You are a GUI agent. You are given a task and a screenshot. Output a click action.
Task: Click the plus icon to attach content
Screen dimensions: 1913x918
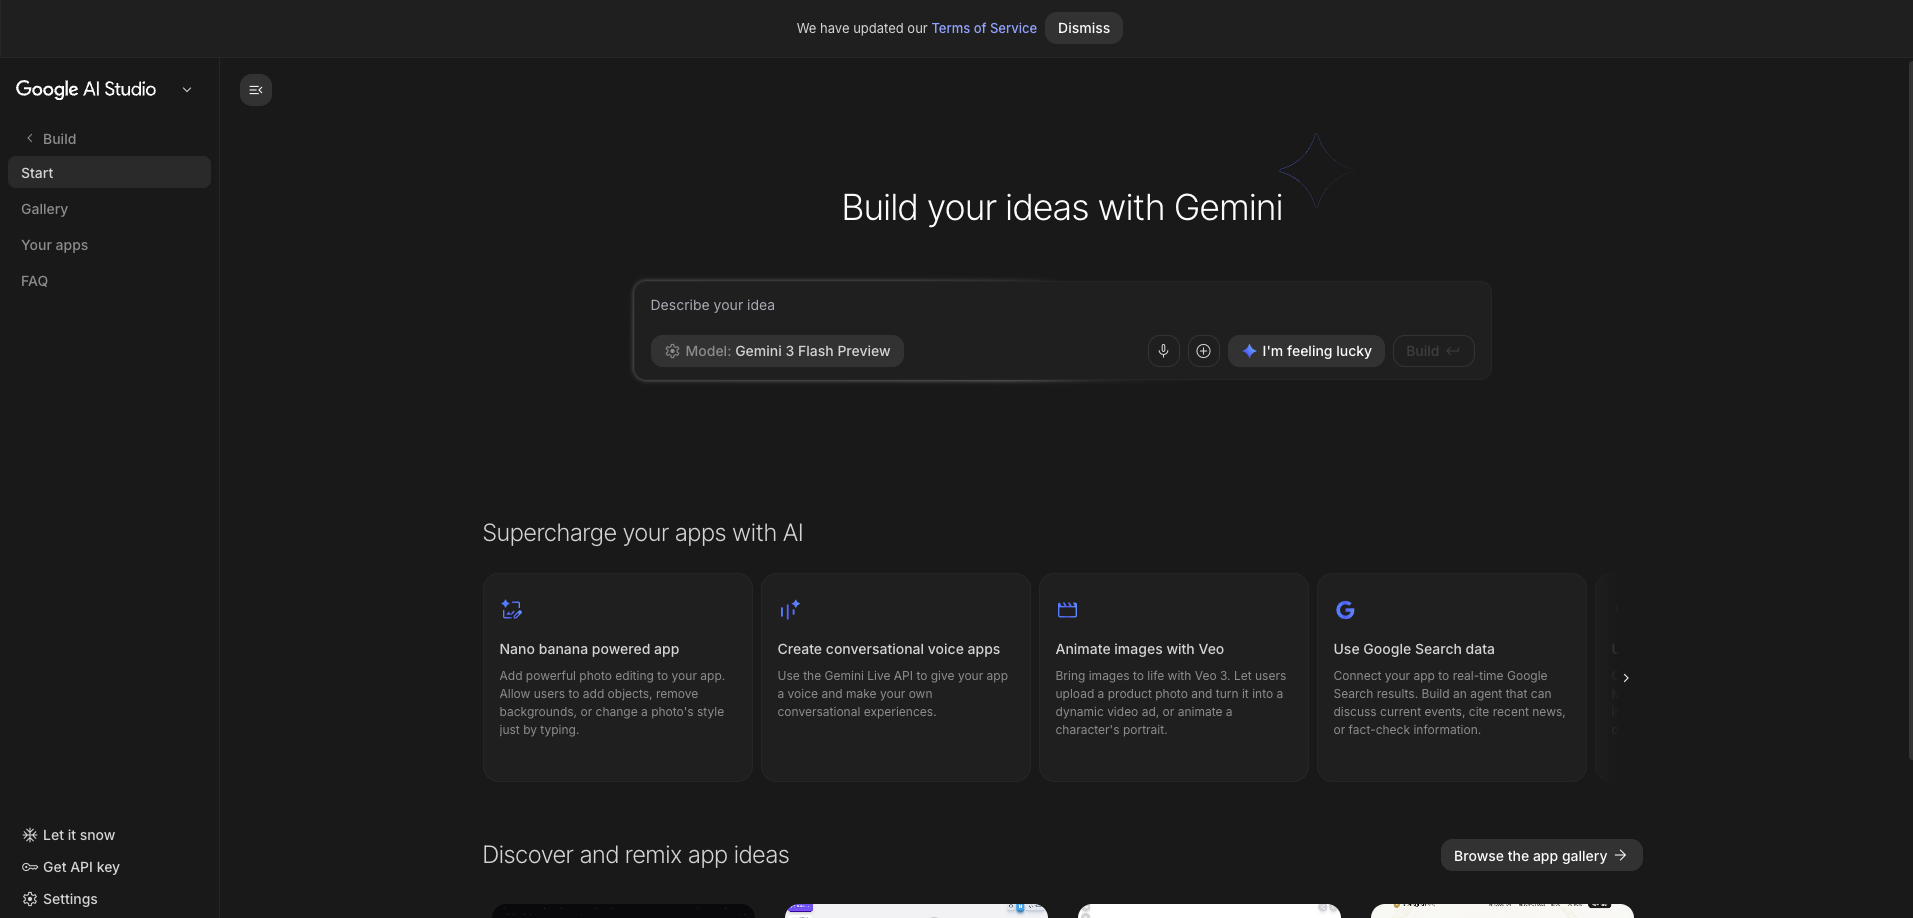pyautogui.click(x=1203, y=351)
